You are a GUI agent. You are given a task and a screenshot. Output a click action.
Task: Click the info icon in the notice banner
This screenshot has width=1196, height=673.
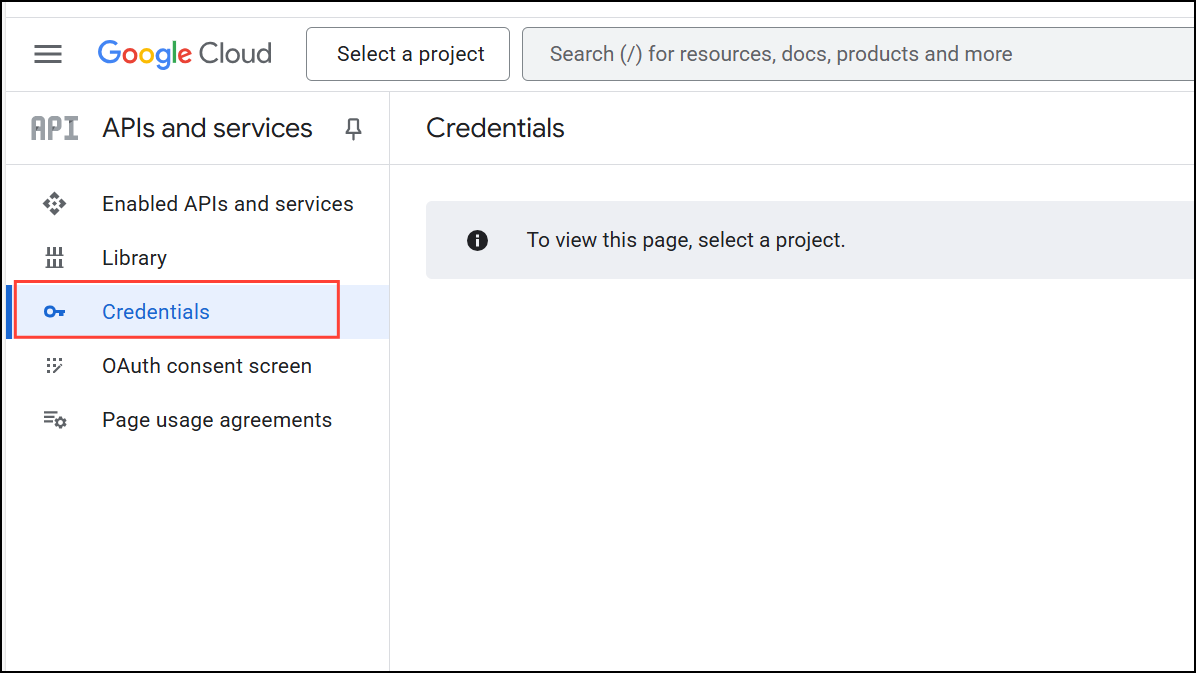pyautogui.click(x=477, y=240)
